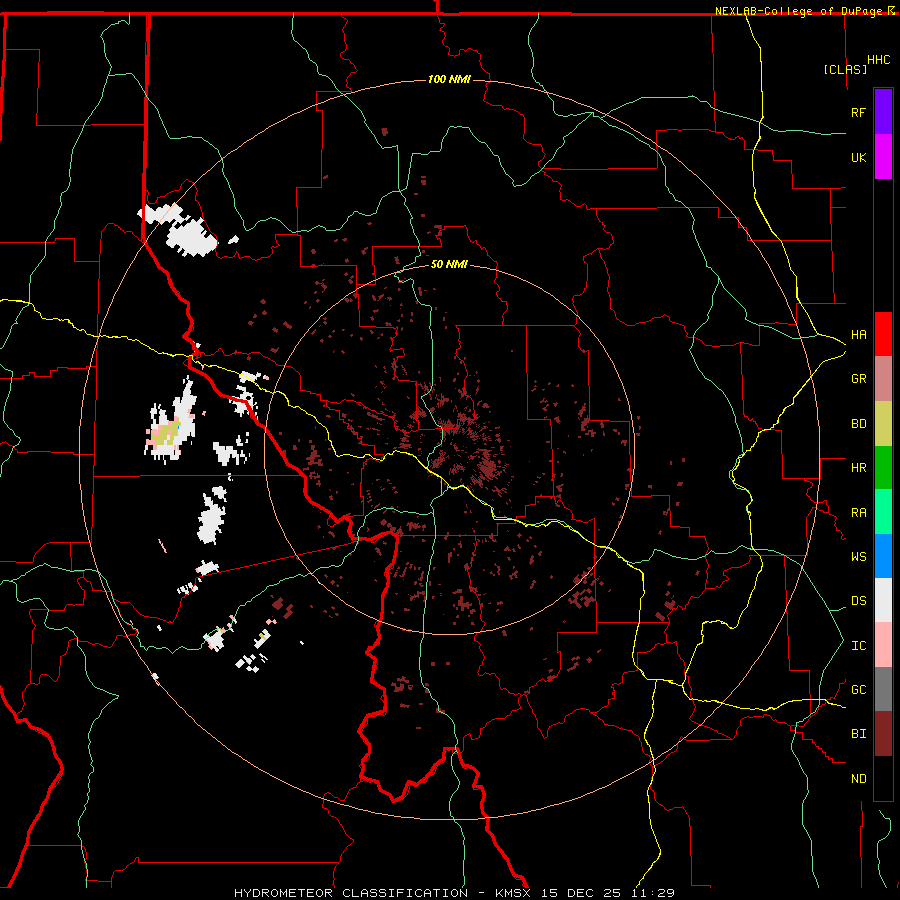Click the HHC product code label
Viewport: 900px width, 900px height.
[x=879, y=60]
